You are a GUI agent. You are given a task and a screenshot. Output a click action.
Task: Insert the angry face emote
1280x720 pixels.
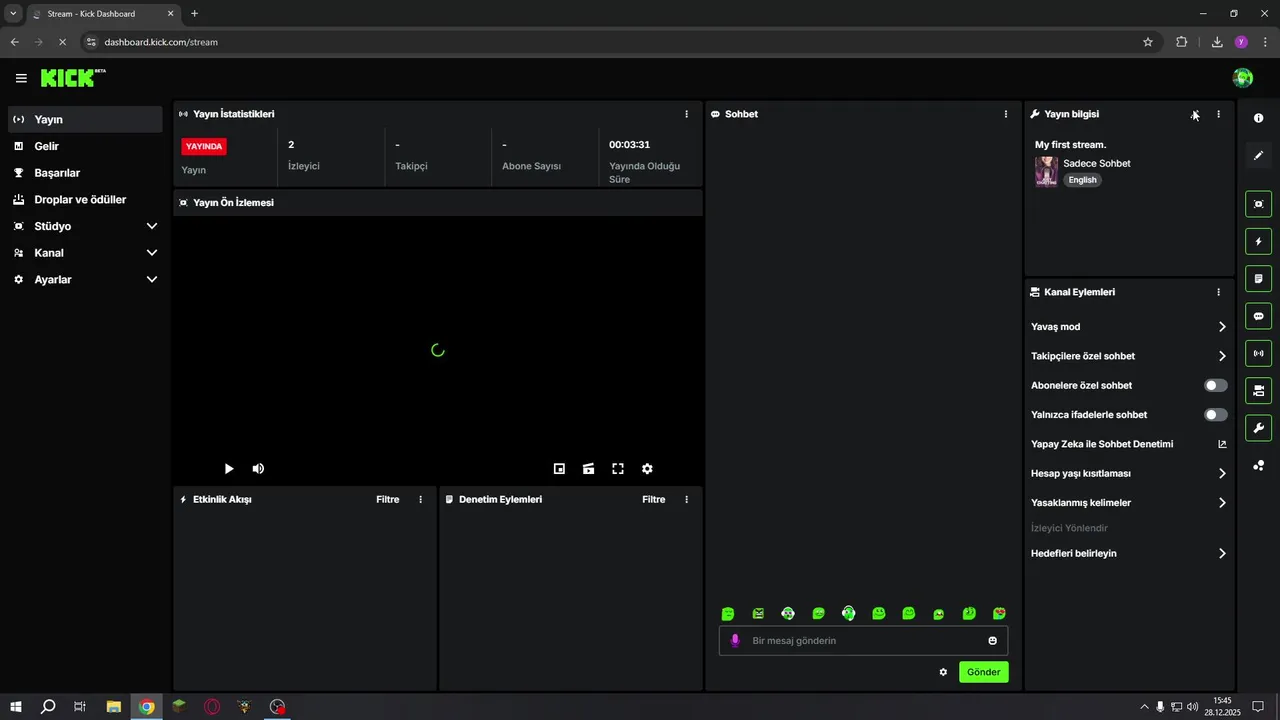click(758, 613)
